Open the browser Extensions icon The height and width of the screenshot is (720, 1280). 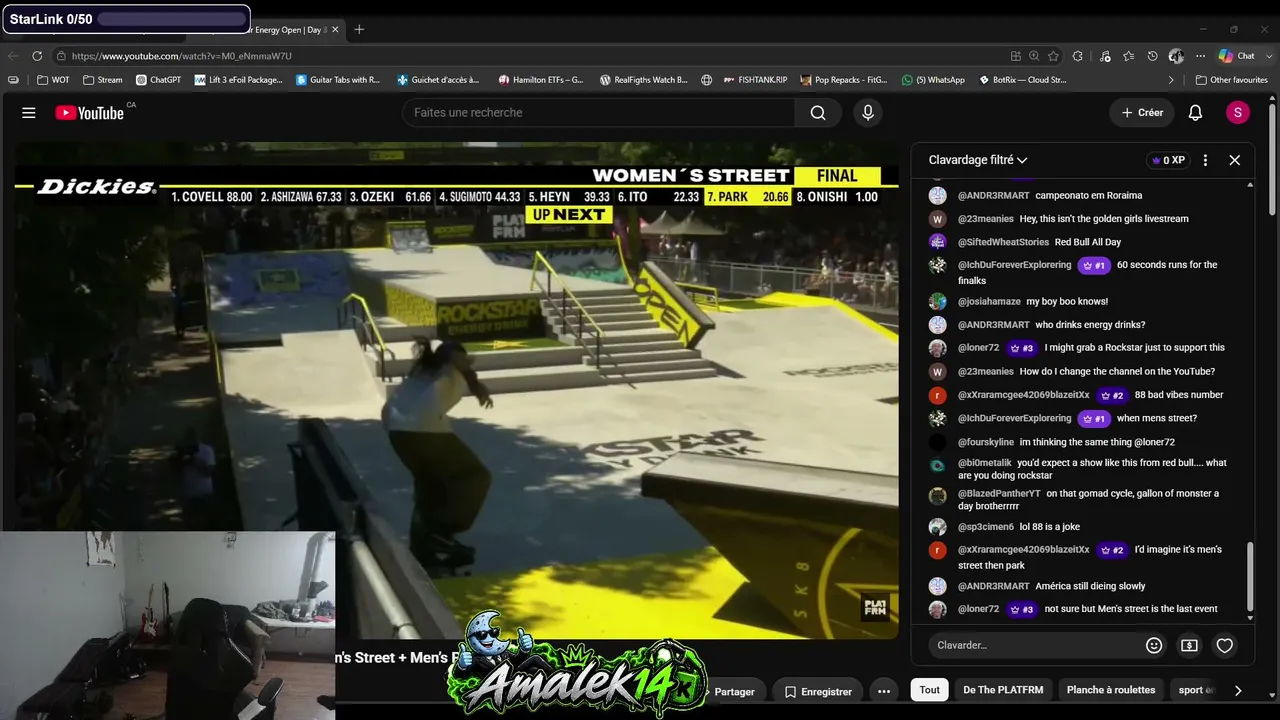click(x=1077, y=56)
